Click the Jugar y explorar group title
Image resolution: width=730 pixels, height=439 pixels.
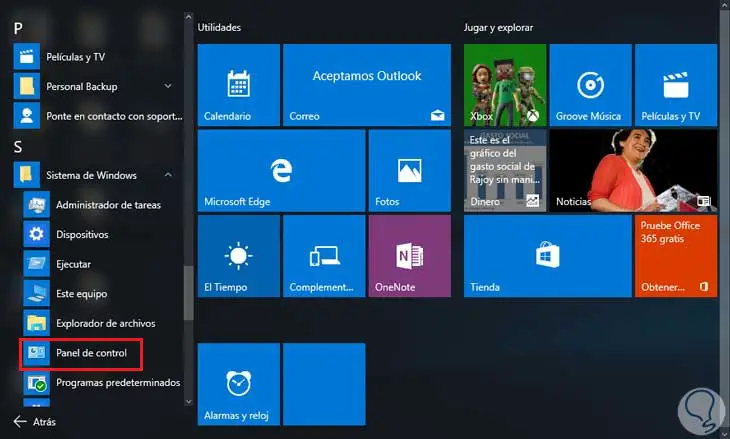(x=498, y=27)
